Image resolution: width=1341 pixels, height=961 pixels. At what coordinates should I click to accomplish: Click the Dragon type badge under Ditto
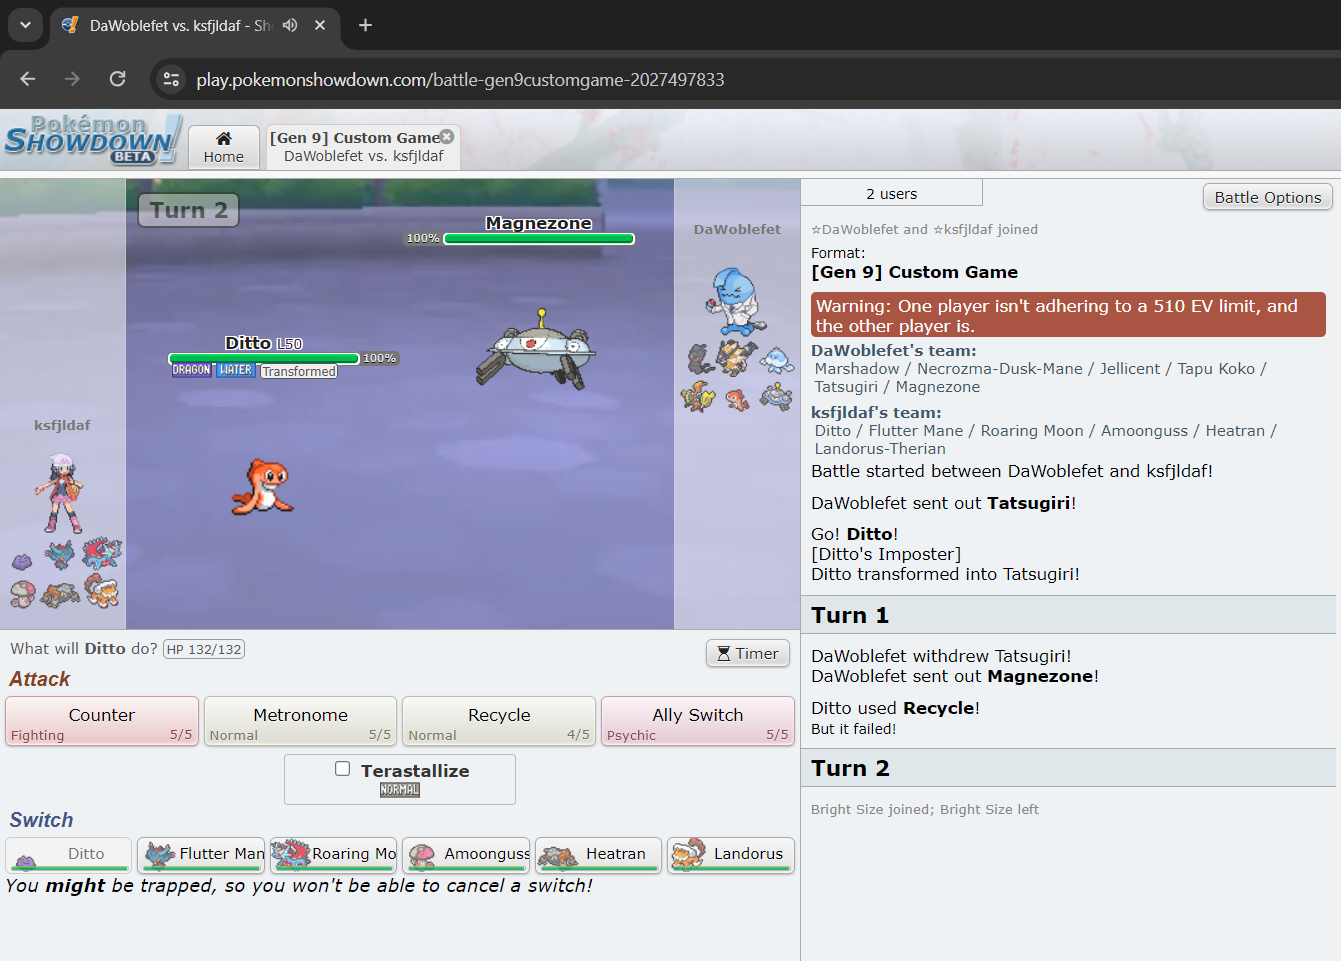click(192, 370)
